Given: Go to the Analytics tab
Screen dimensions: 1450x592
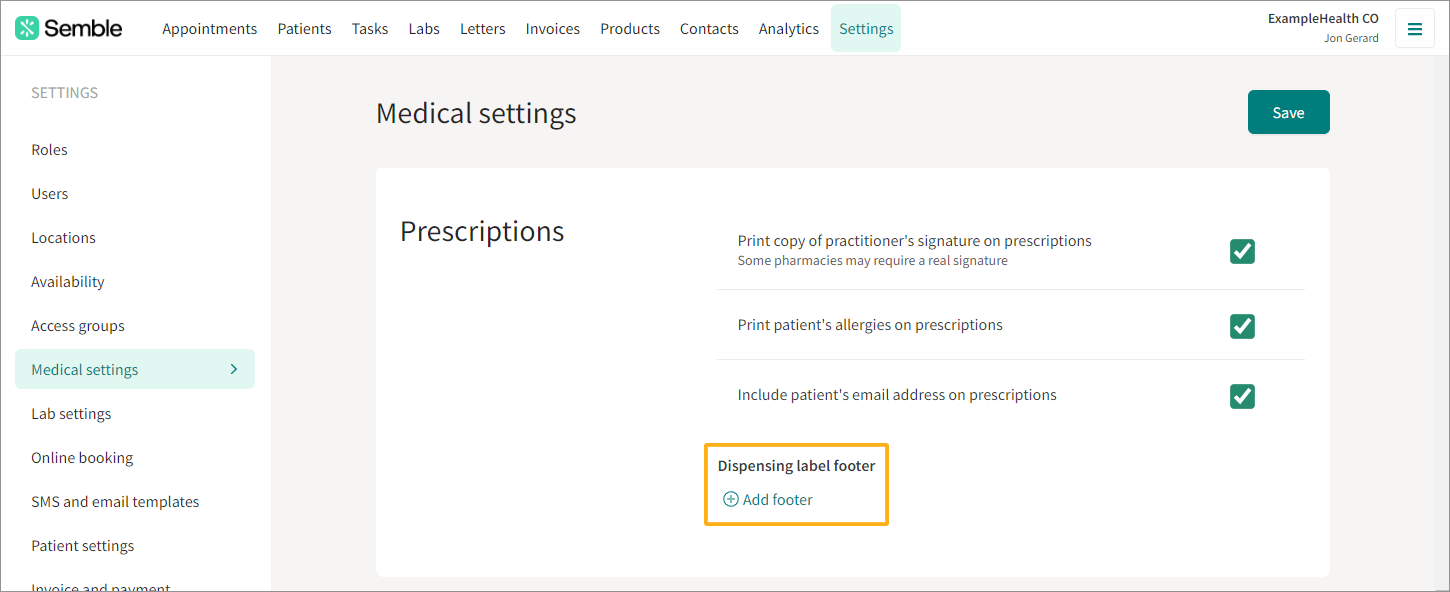Looking at the screenshot, I should pyautogui.click(x=788, y=29).
